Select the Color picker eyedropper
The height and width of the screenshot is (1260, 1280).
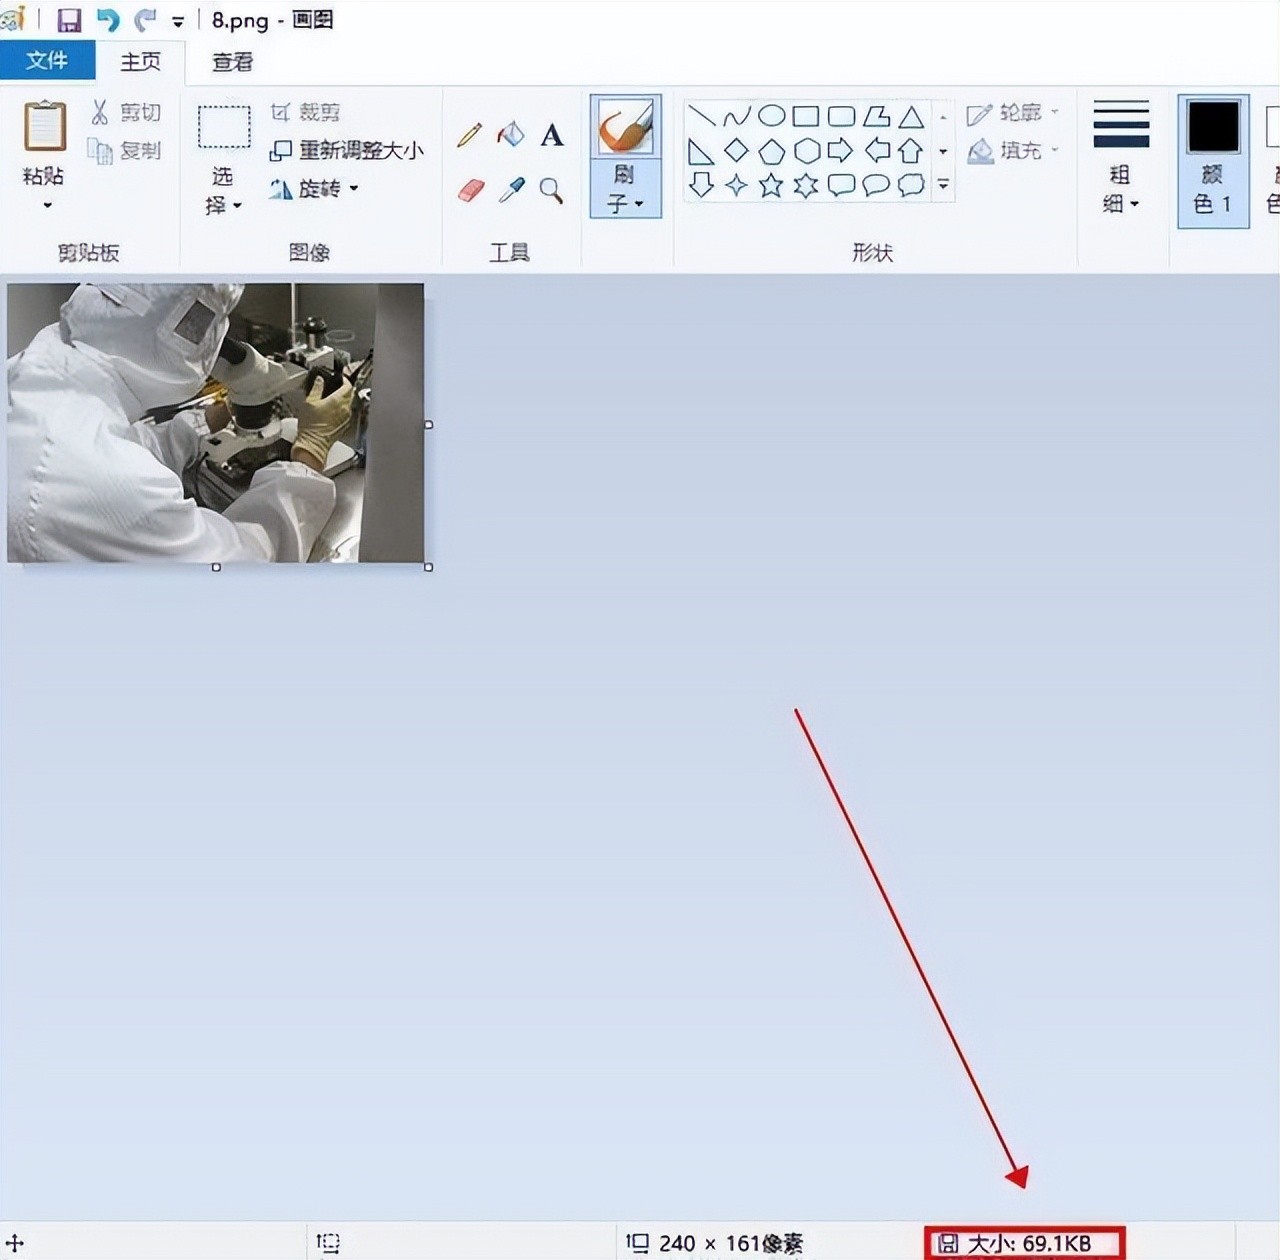pyautogui.click(x=511, y=190)
